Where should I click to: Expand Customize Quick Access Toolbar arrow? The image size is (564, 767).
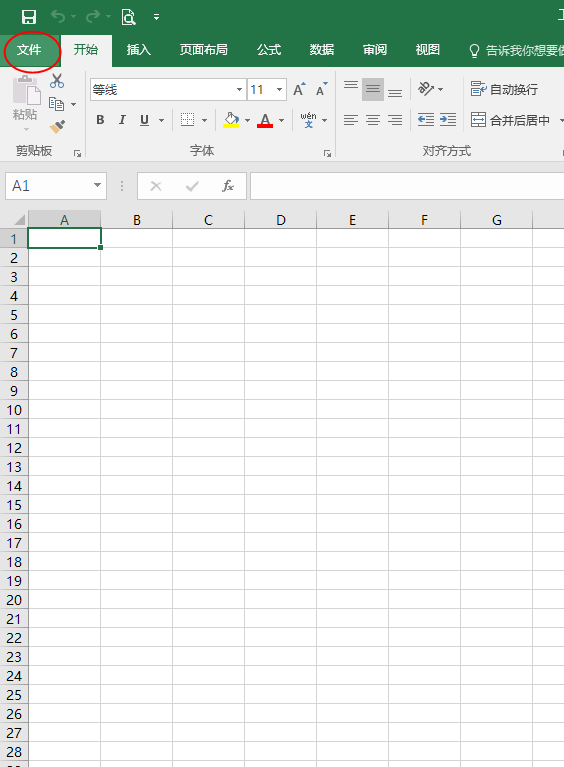pos(157,17)
